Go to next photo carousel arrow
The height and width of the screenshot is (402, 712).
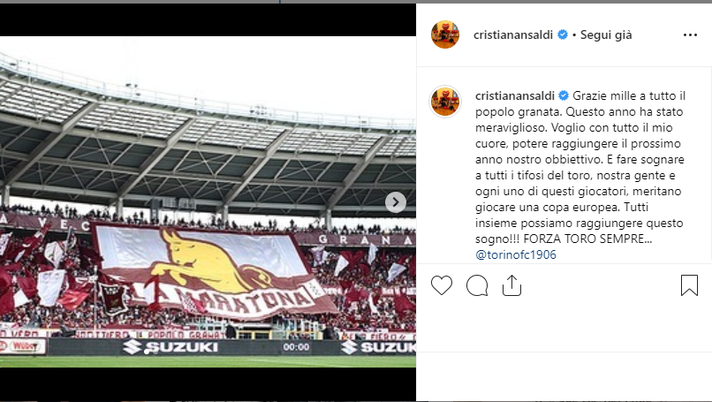point(396,202)
